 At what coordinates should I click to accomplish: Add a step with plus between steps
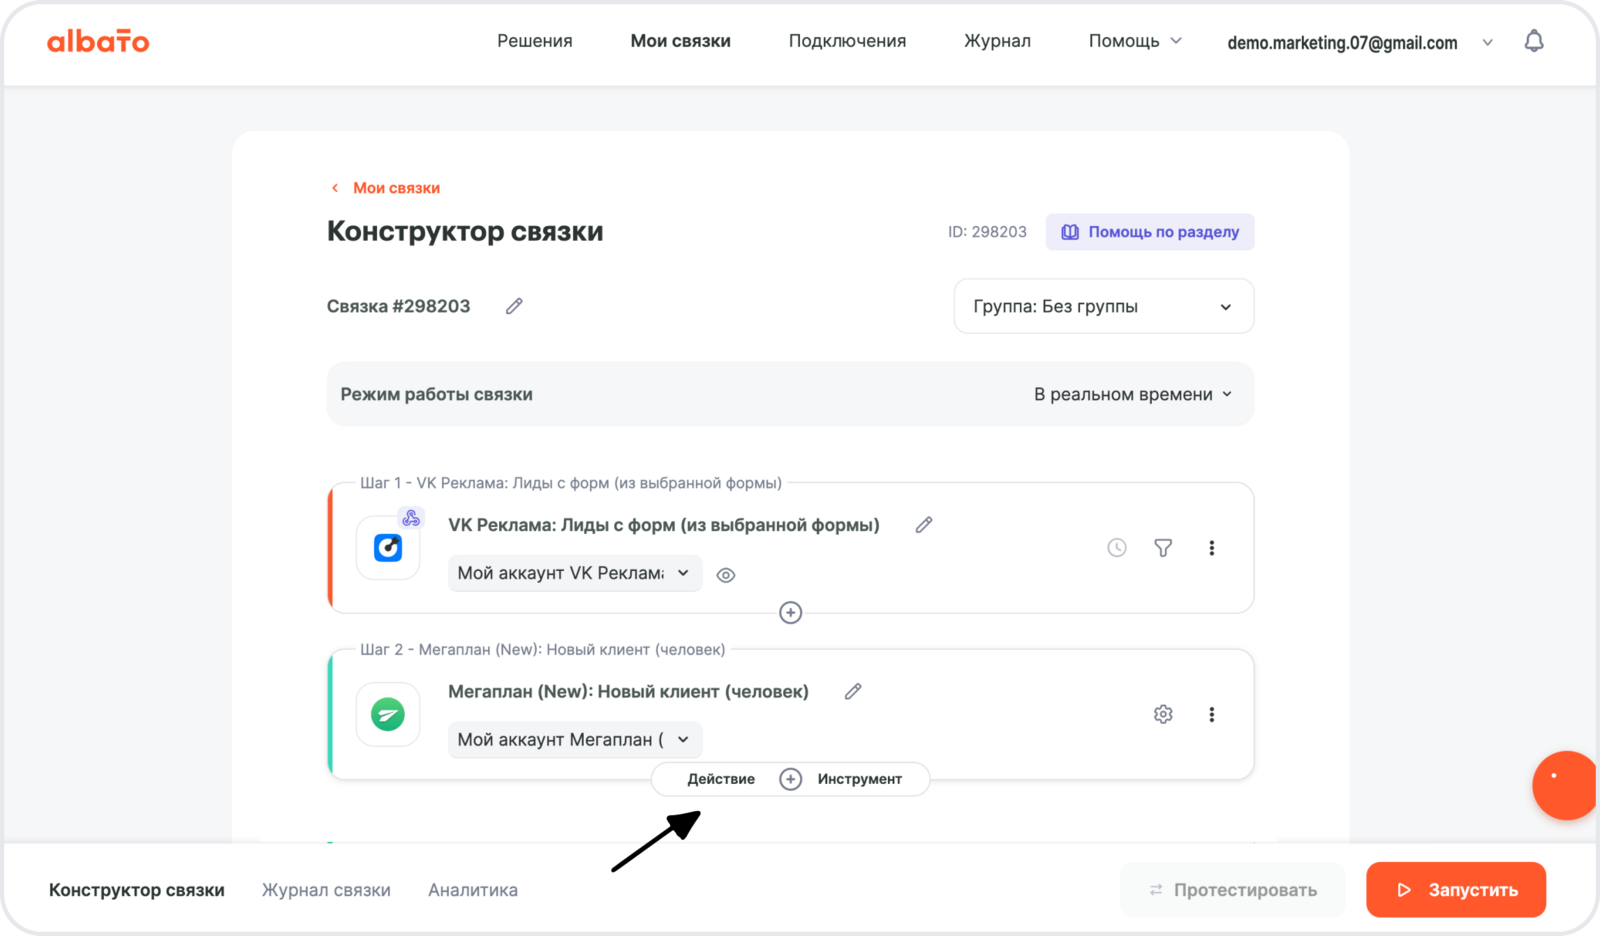pyautogui.click(x=790, y=612)
